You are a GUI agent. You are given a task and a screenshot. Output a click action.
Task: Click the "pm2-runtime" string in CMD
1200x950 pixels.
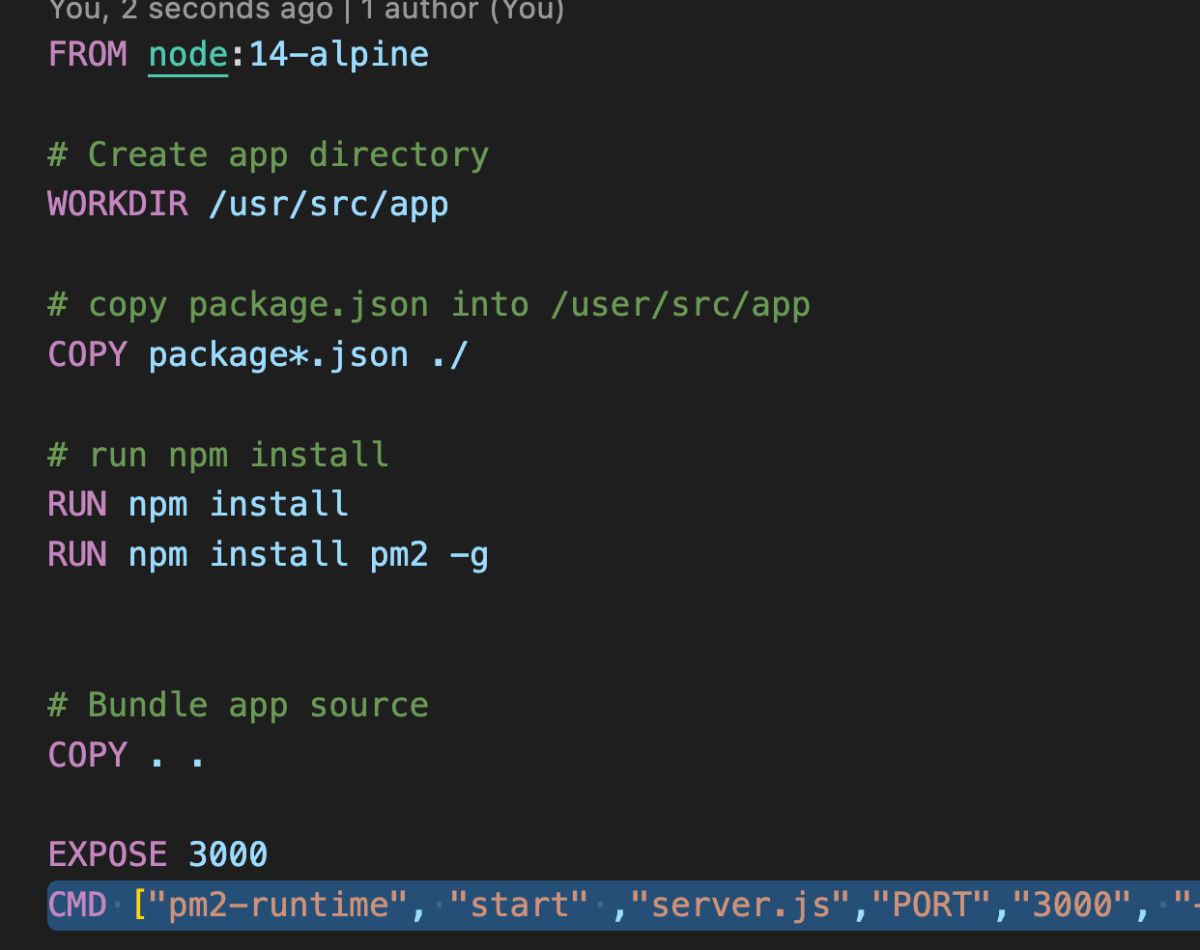[278, 905]
